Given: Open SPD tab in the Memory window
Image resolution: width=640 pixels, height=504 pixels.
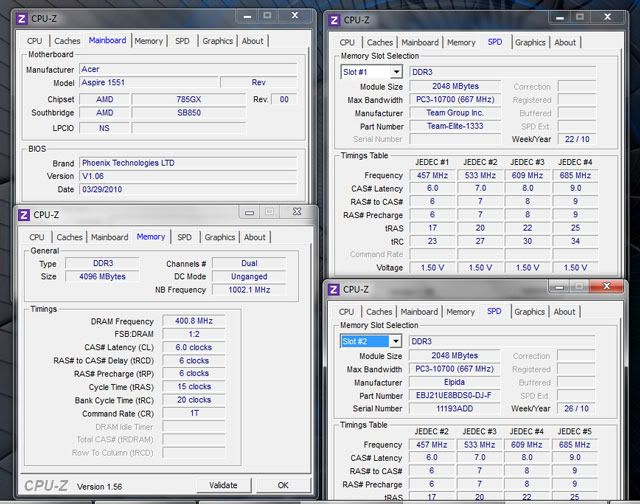Looking at the screenshot, I should 184,237.
